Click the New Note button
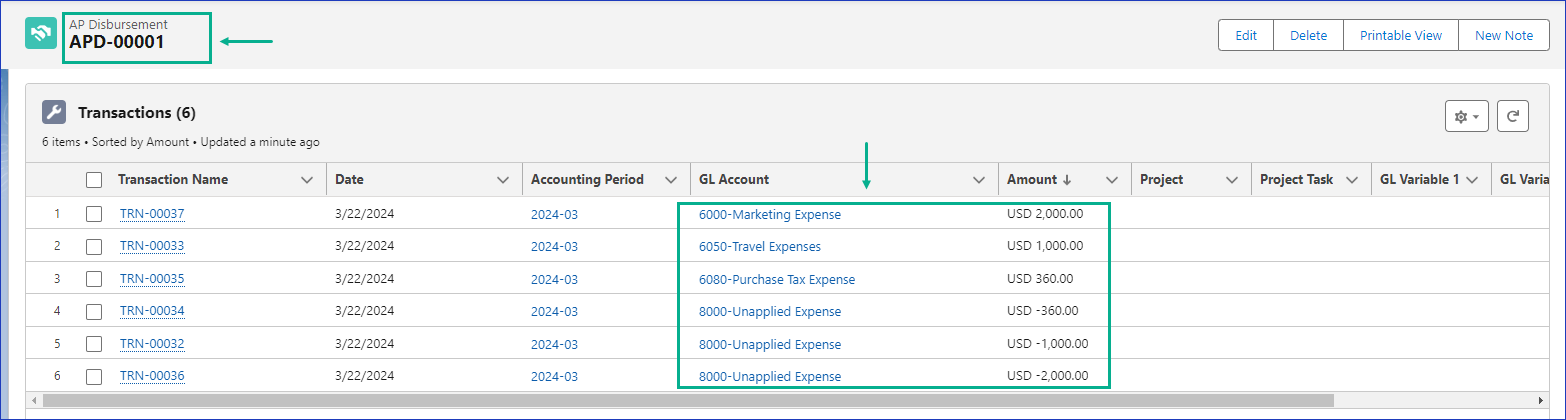This screenshot has height=420, width=1566. pos(1504,35)
